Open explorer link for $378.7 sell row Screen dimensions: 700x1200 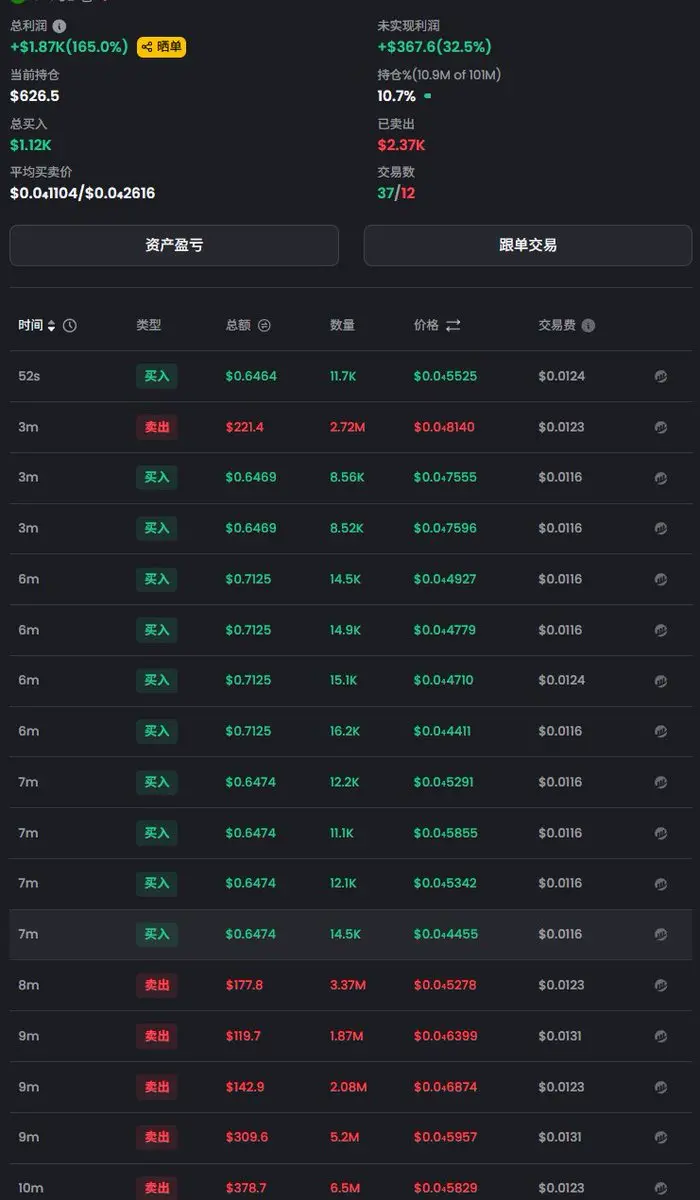click(x=660, y=1188)
